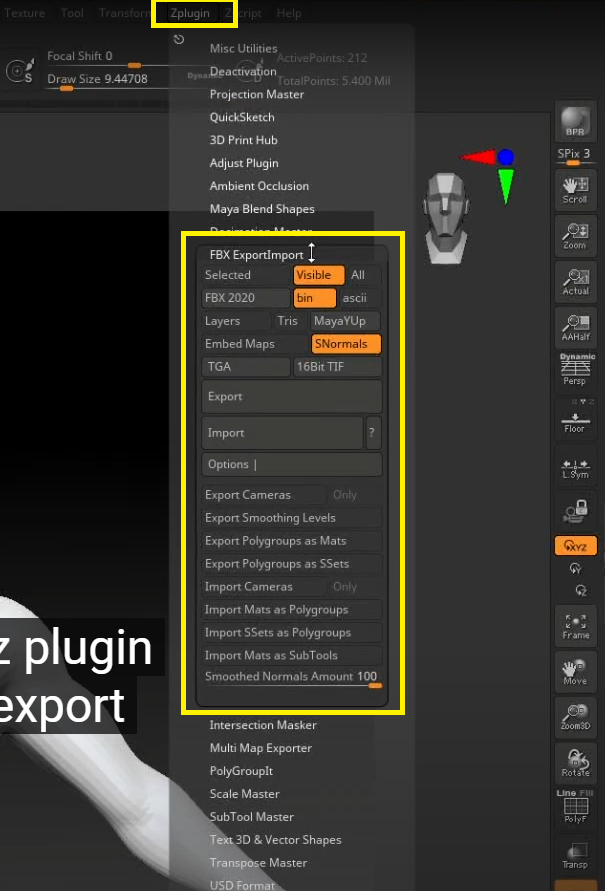
Task: Toggle the Floor grid icon
Action: (575, 420)
